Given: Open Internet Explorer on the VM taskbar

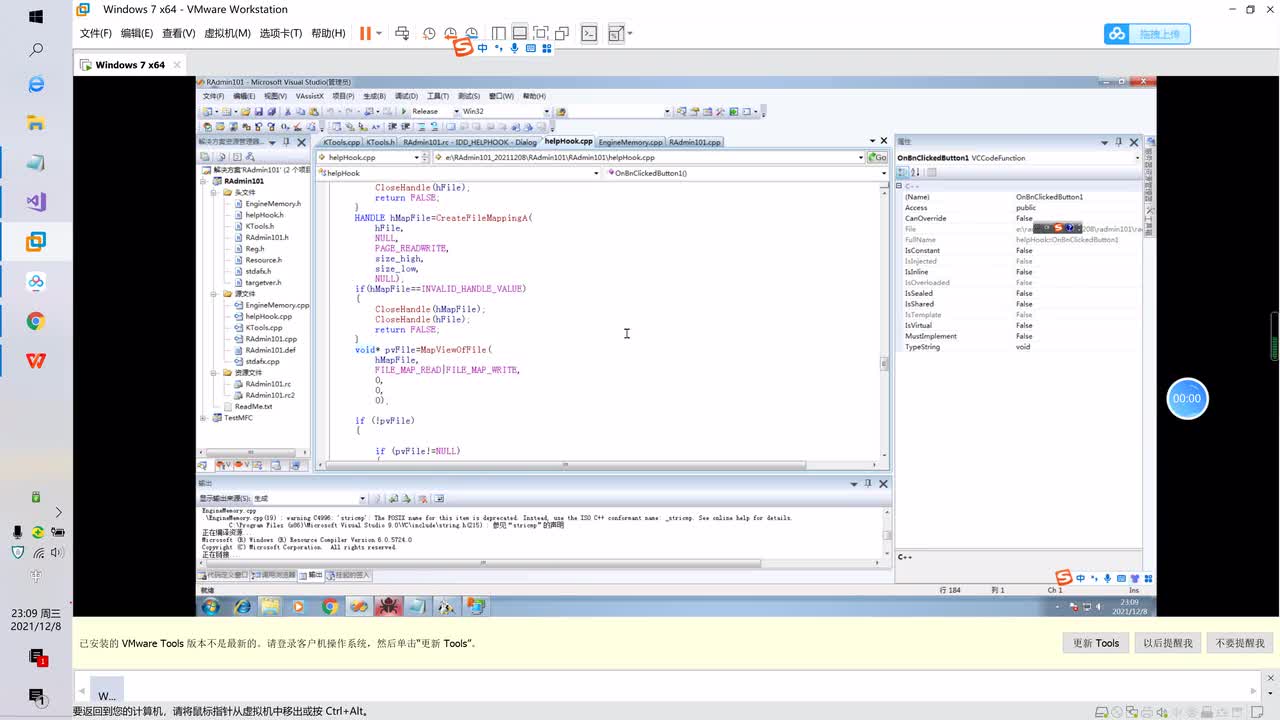Looking at the screenshot, I should 242,606.
